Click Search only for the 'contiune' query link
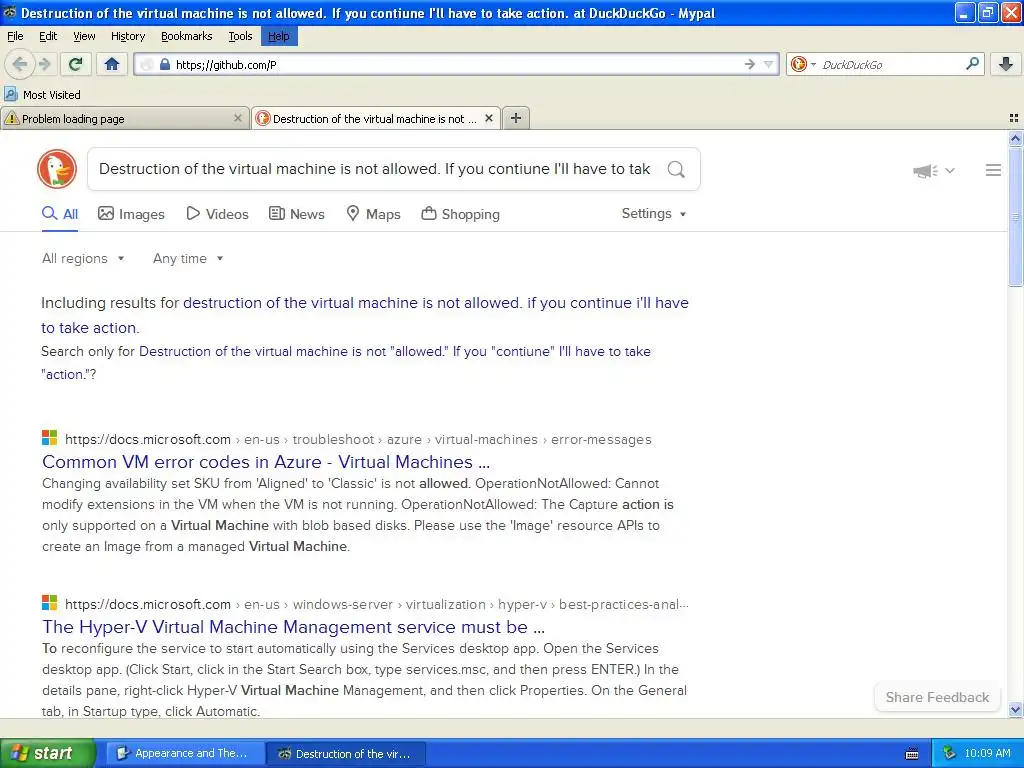Image resolution: width=1024 pixels, height=768 pixels. tap(345, 362)
